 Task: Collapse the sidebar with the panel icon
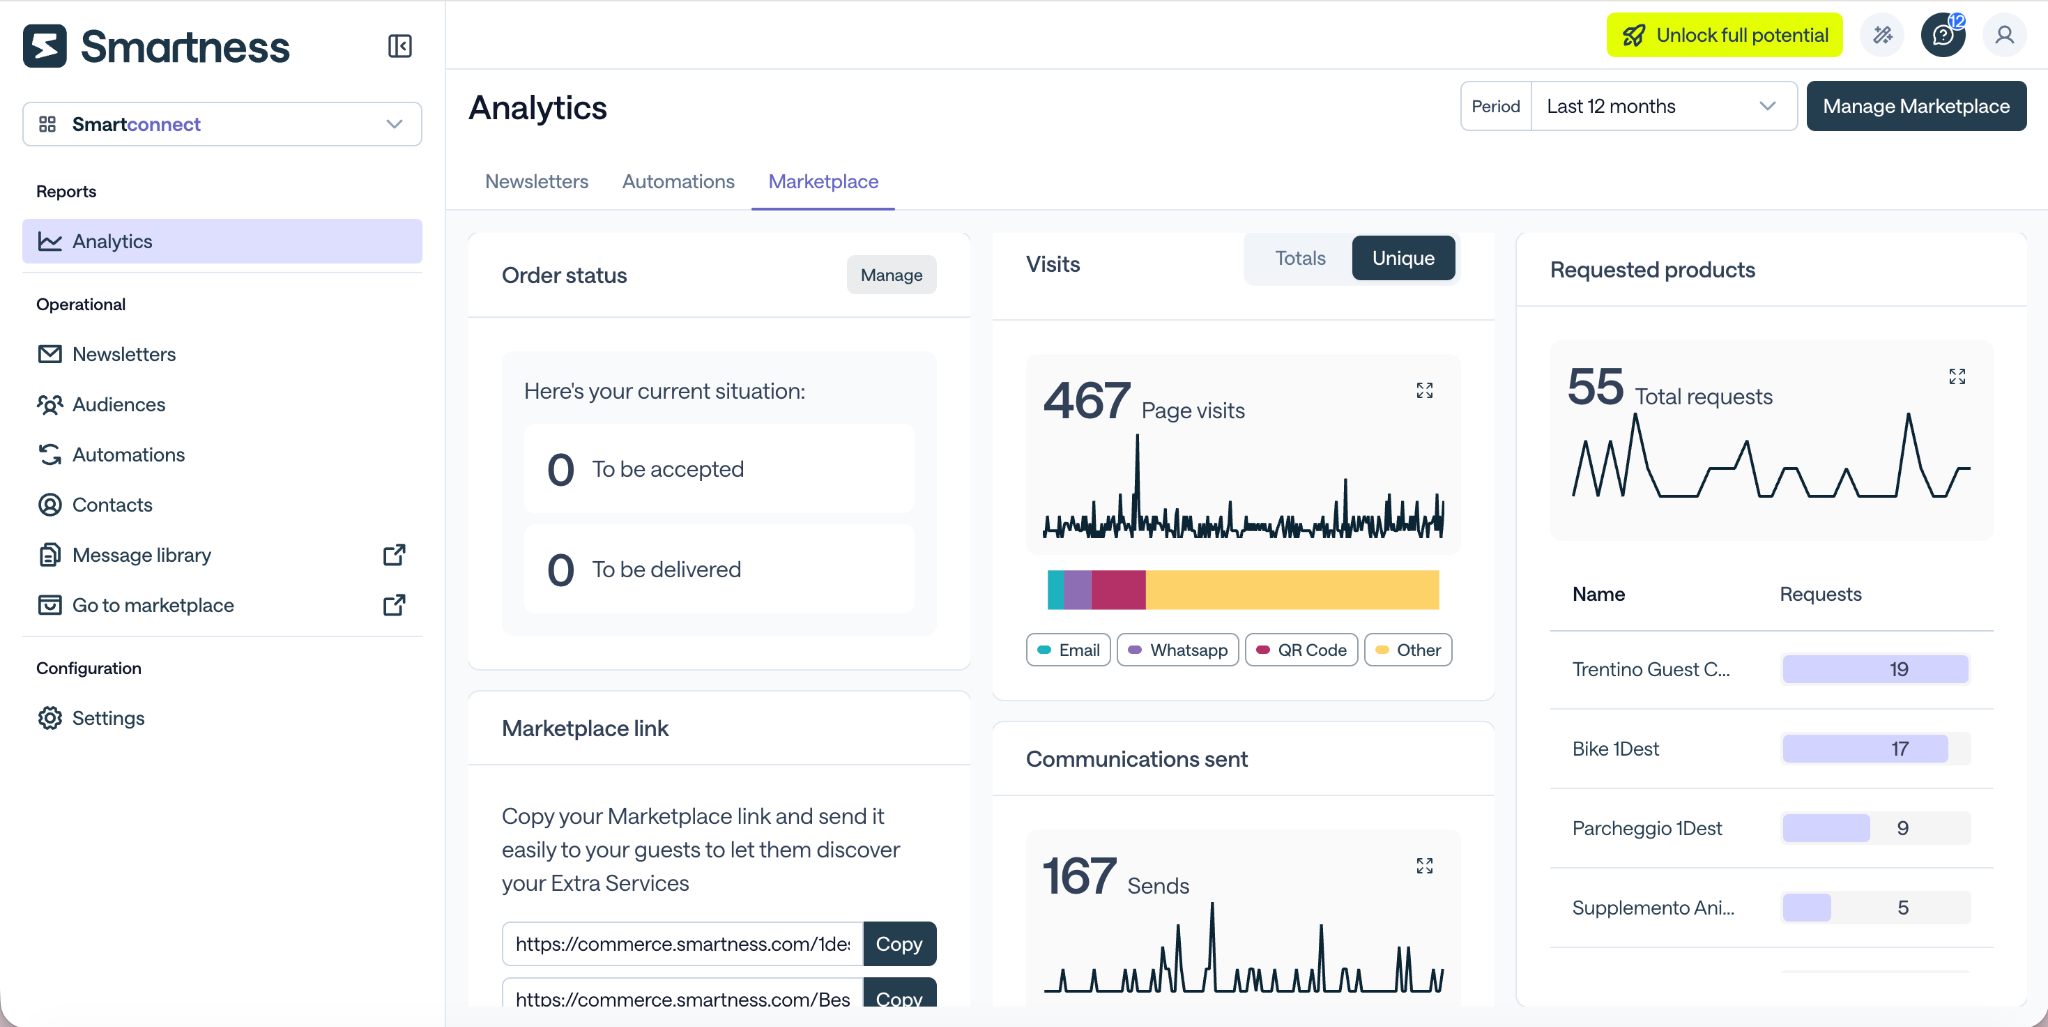click(400, 46)
